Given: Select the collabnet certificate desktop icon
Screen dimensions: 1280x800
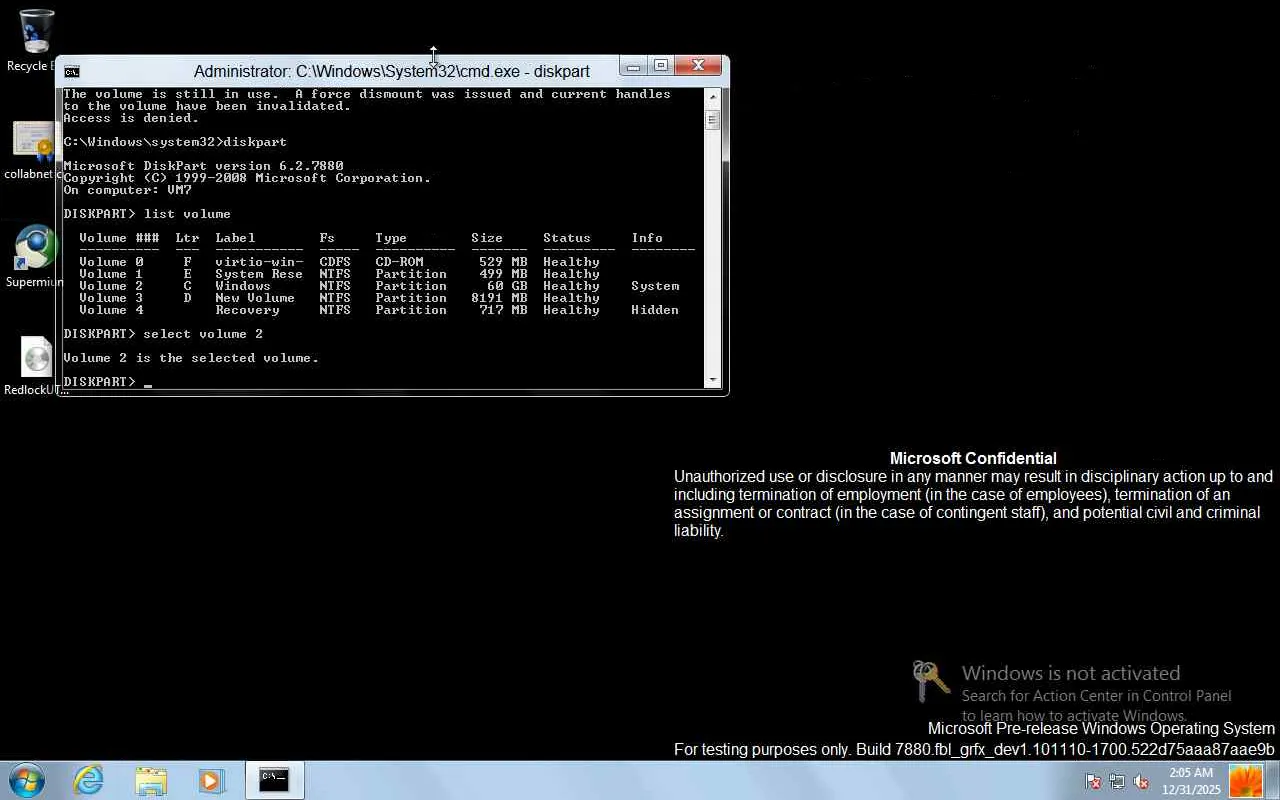Looking at the screenshot, I should 35,150.
